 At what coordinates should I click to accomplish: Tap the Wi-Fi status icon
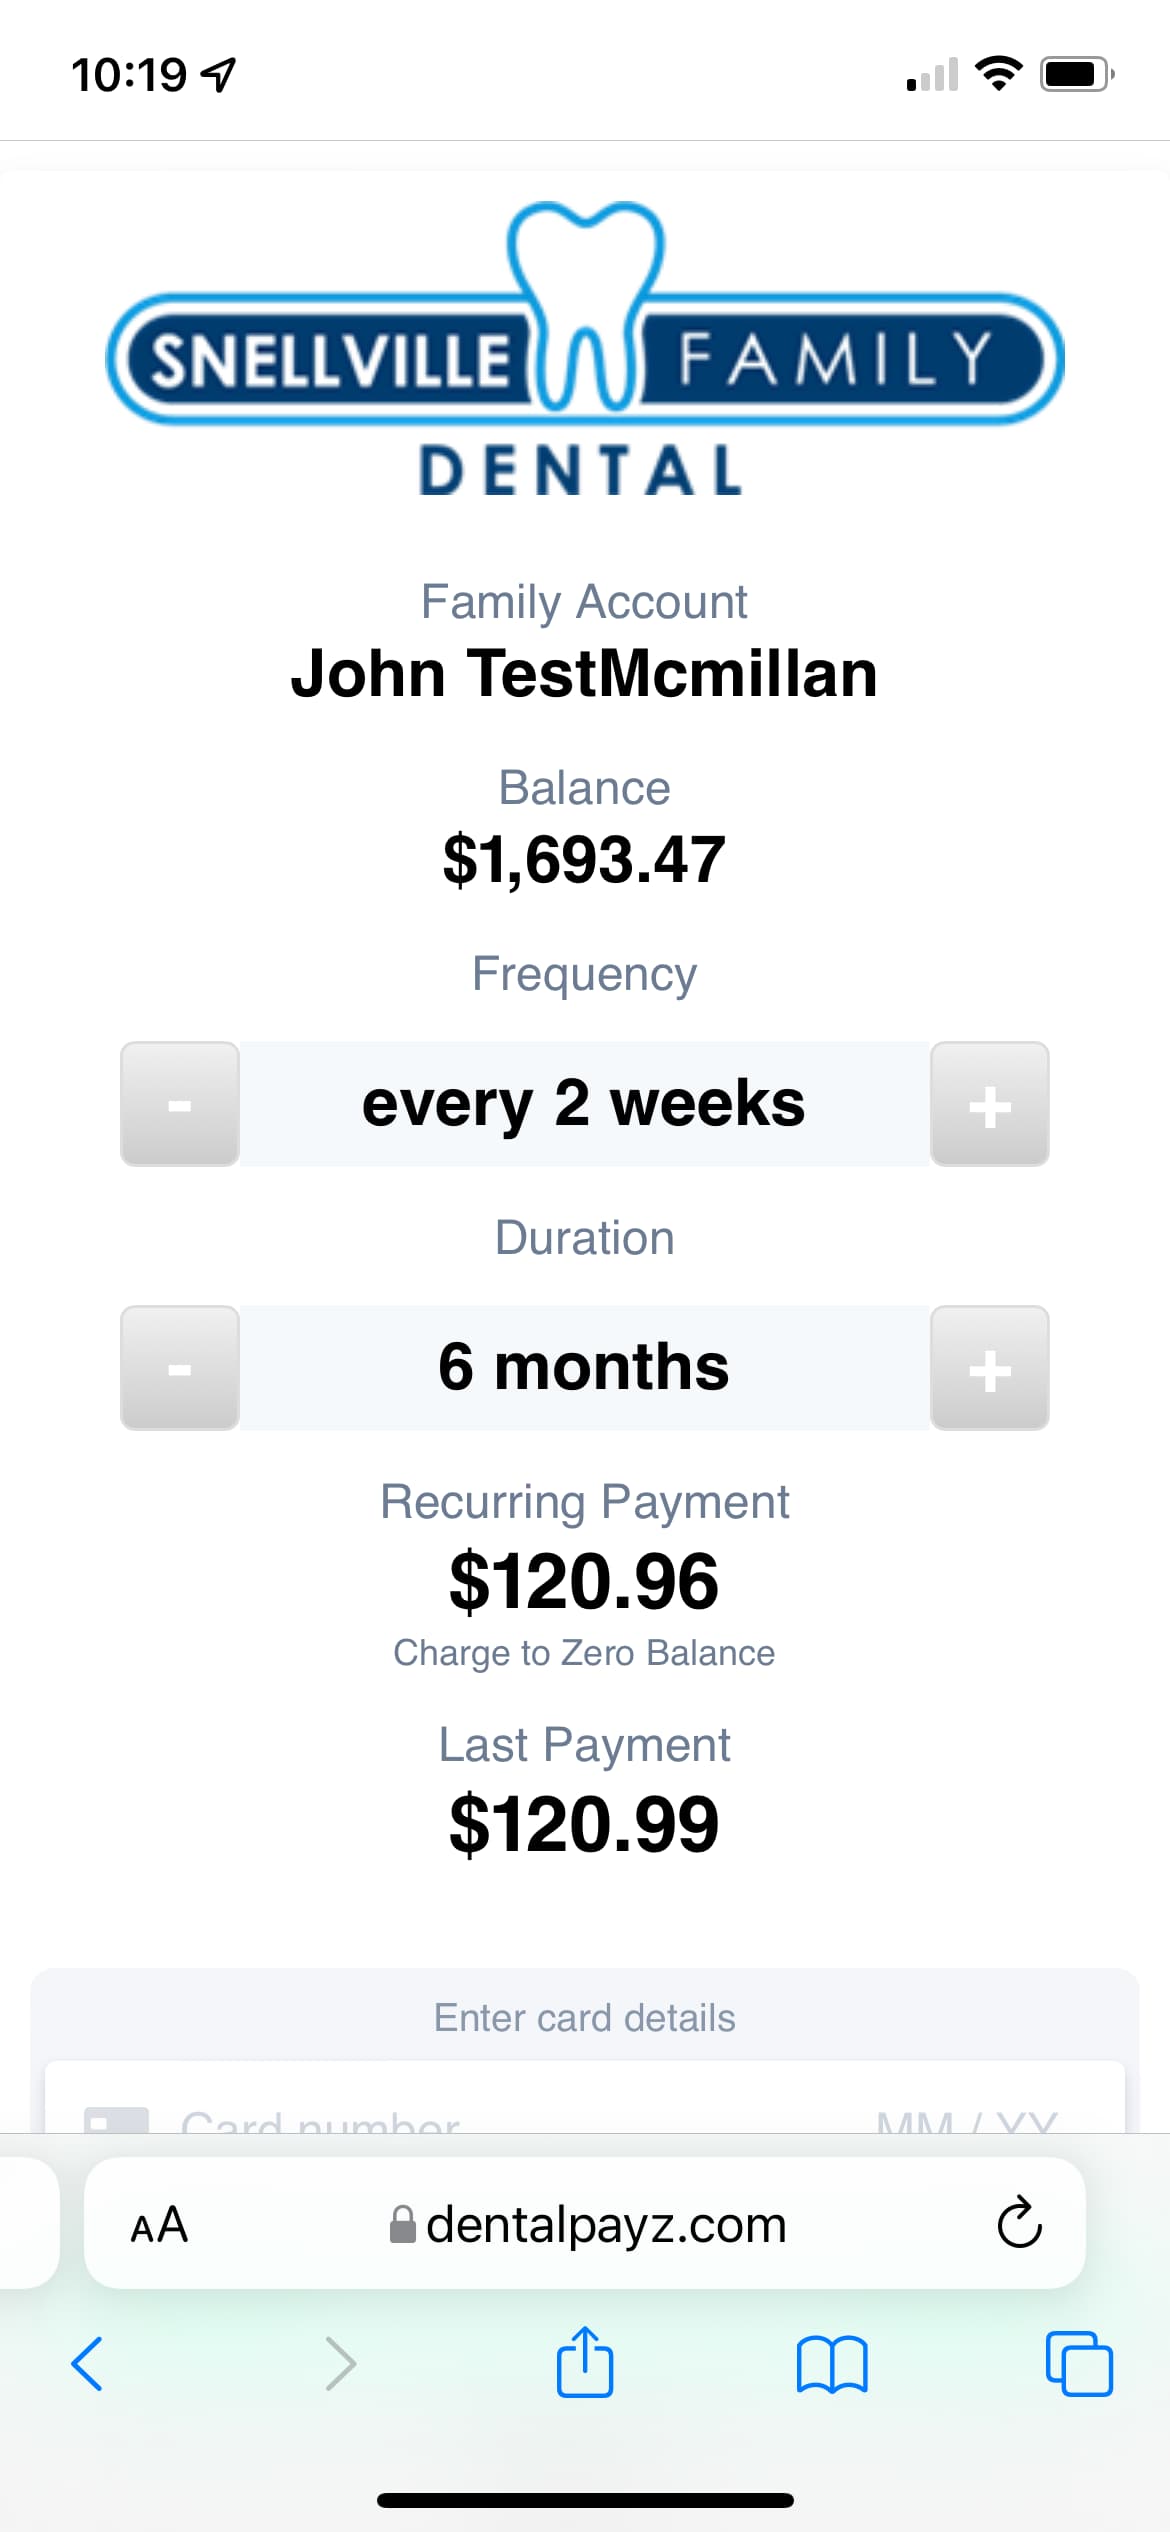tap(998, 74)
